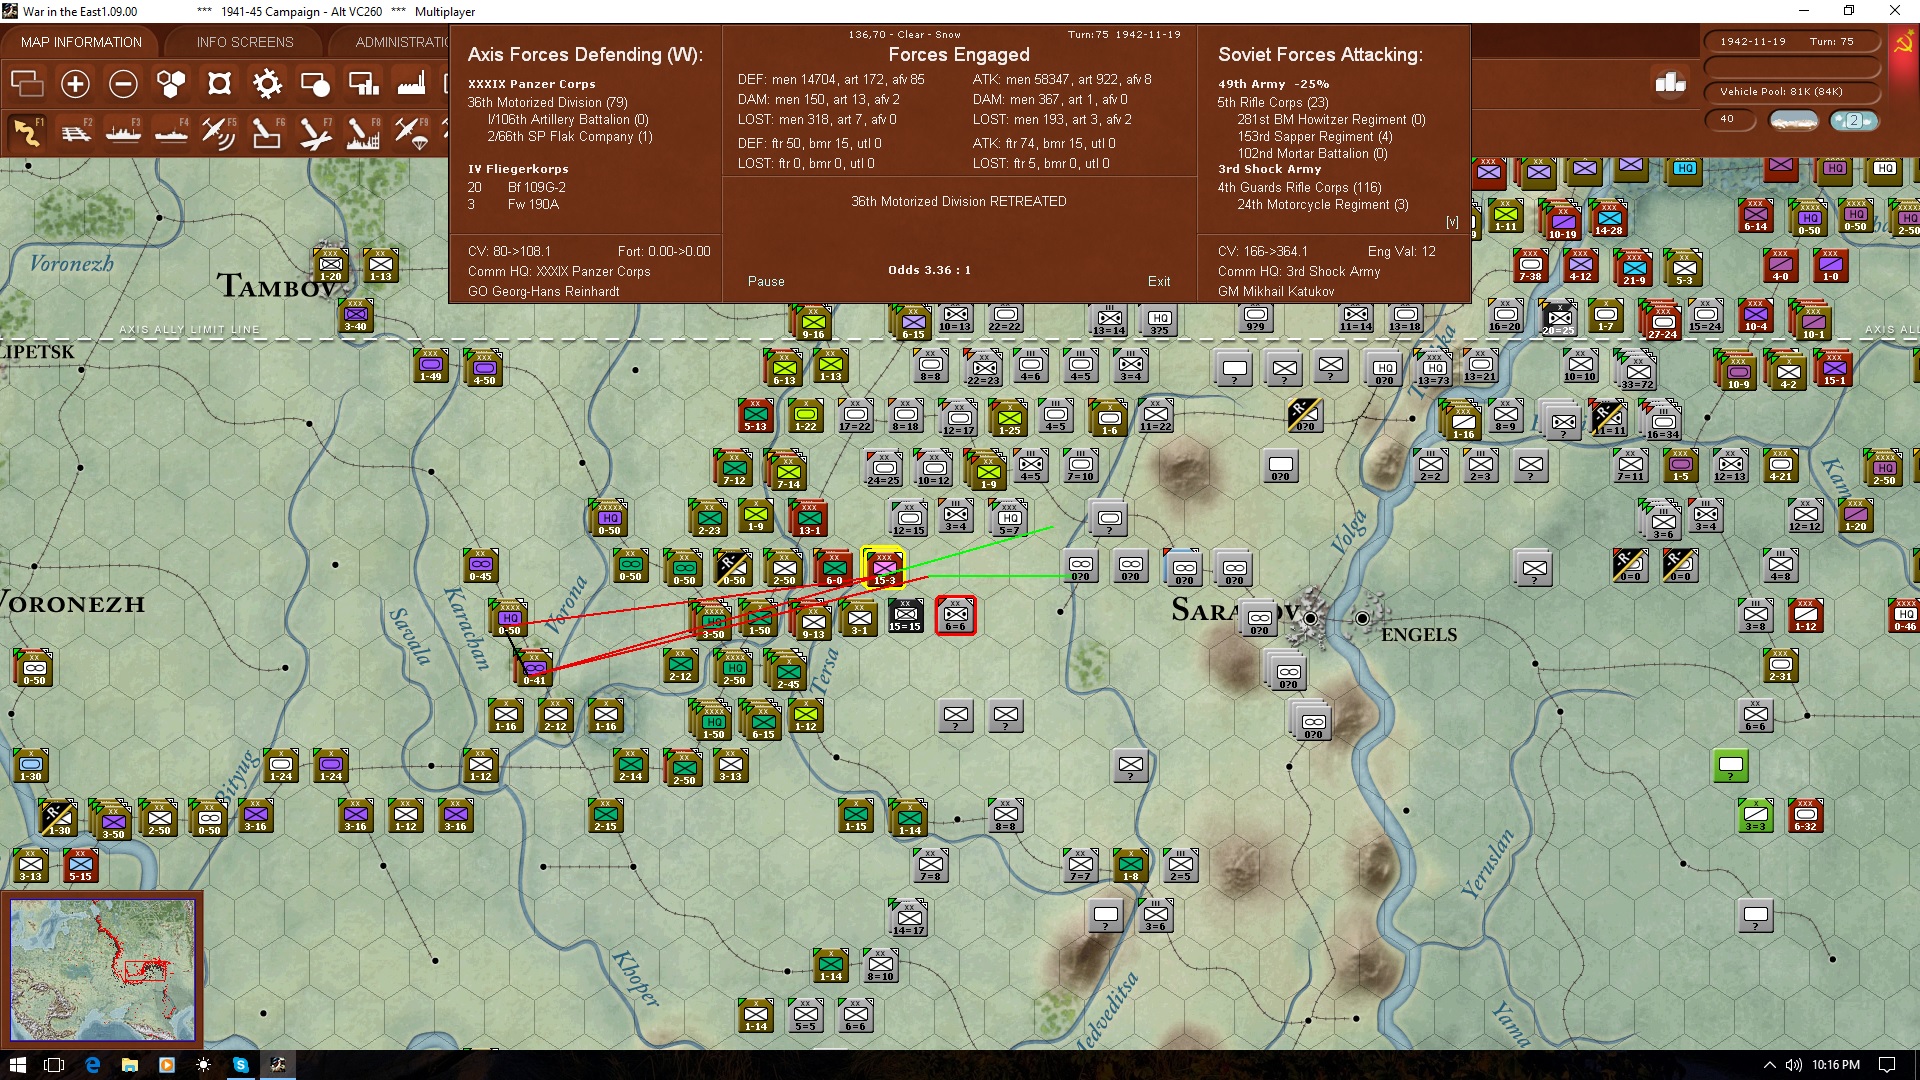This screenshot has height=1080, width=1920.
Task: Toggle the factory display icon
Action: click(411, 84)
